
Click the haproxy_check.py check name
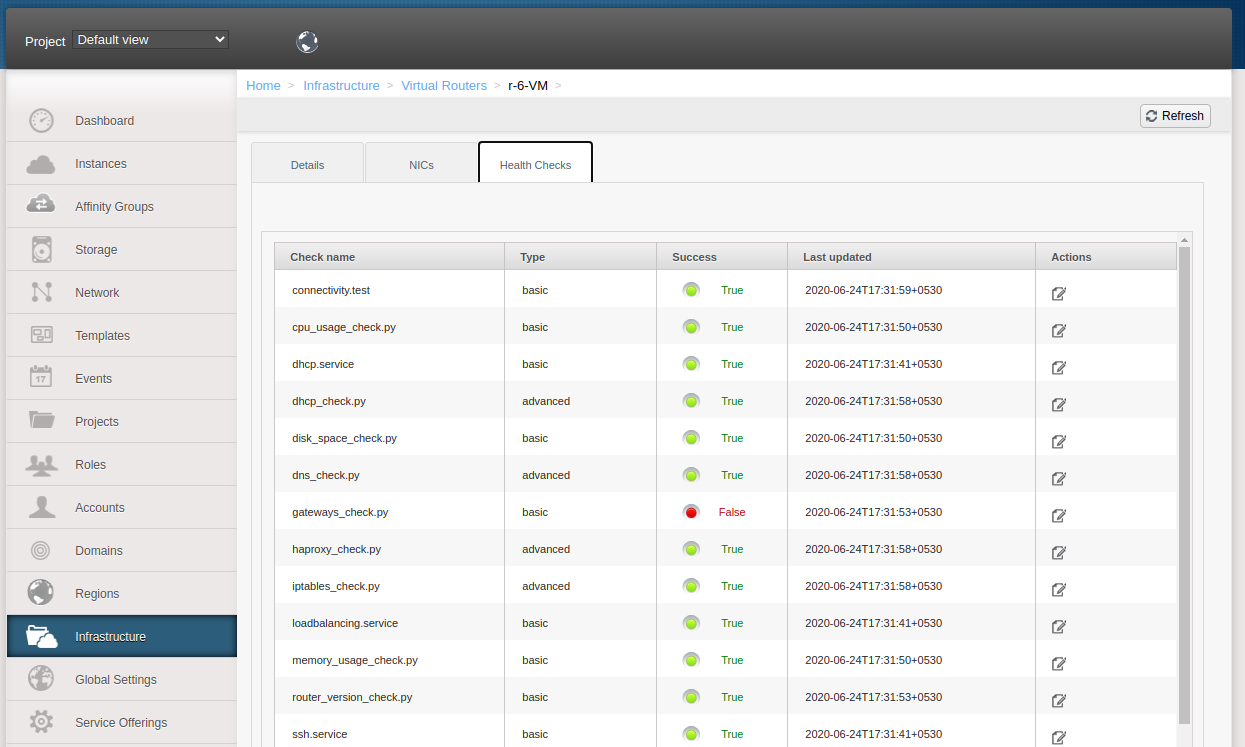tap(336, 549)
